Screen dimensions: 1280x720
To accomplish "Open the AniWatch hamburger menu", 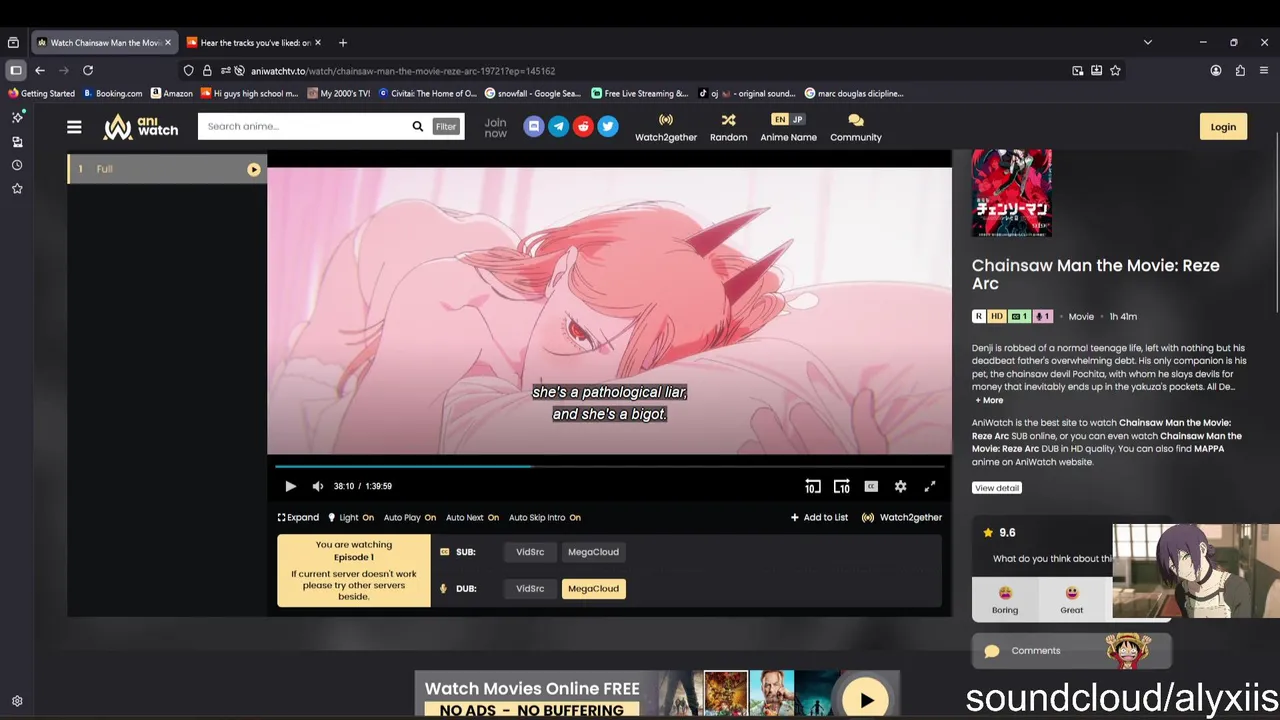I will pos(74,127).
